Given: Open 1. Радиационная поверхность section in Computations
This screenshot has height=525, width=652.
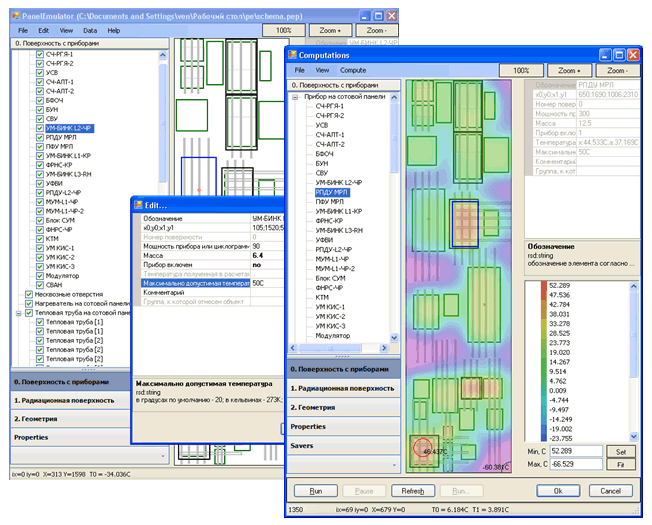Looking at the screenshot, I should click(x=343, y=388).
